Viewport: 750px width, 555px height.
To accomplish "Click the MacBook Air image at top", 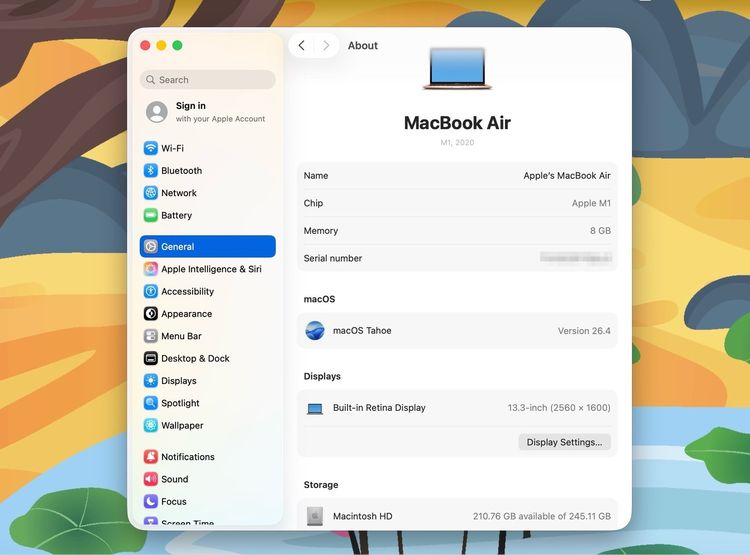I will tap(457, 68).
